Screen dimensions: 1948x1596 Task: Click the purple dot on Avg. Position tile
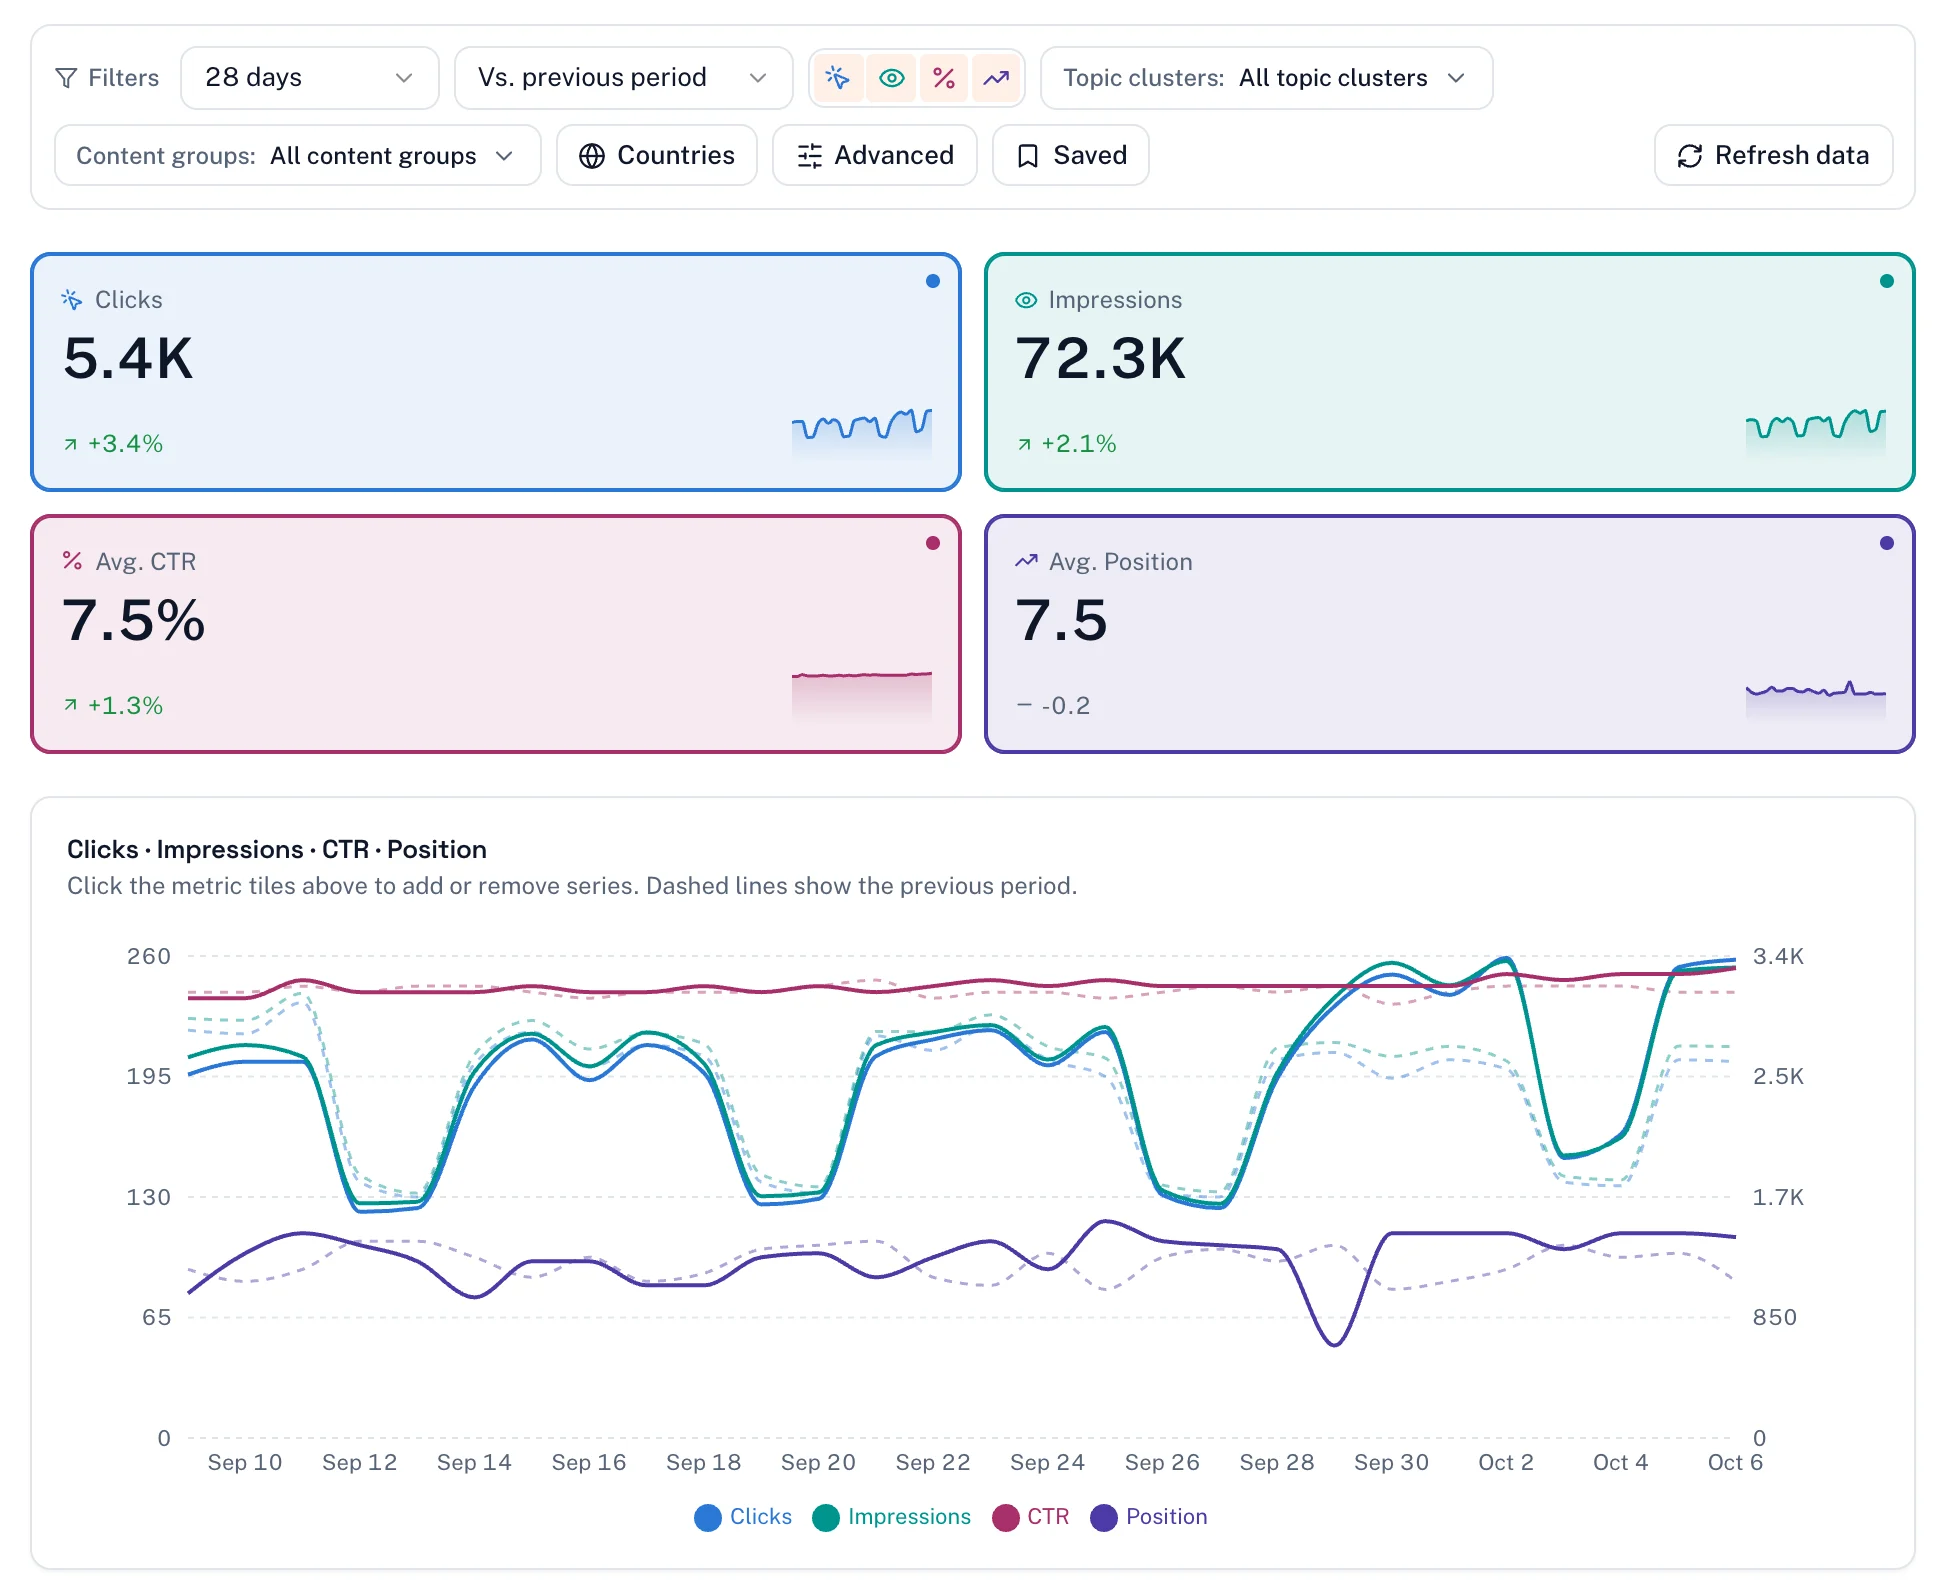click(x=1887, y=543)
